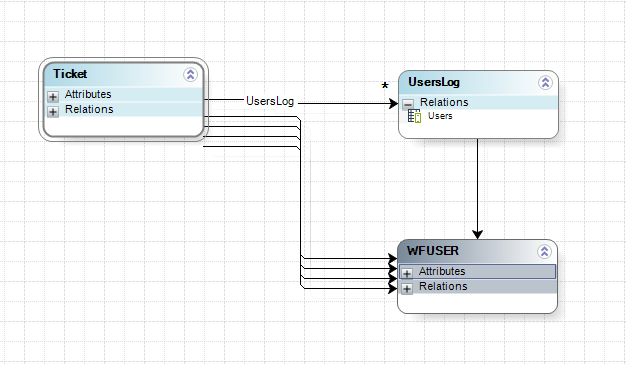Select the asterisk multiplicity marker near UsersLog

385,86
